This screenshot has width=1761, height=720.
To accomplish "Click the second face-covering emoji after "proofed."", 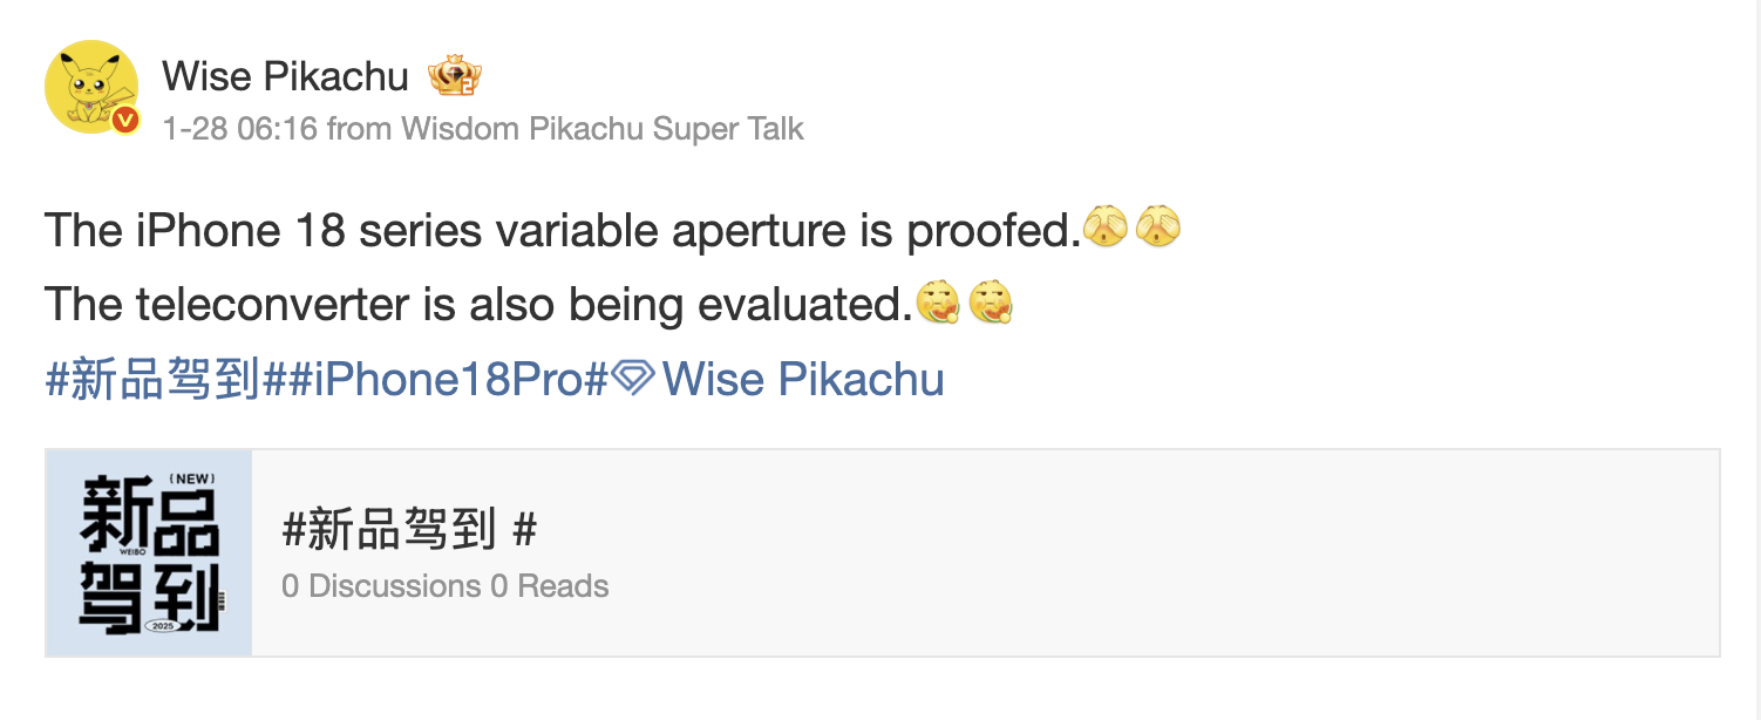I will pyautogui.click(x=1158, y=227).
